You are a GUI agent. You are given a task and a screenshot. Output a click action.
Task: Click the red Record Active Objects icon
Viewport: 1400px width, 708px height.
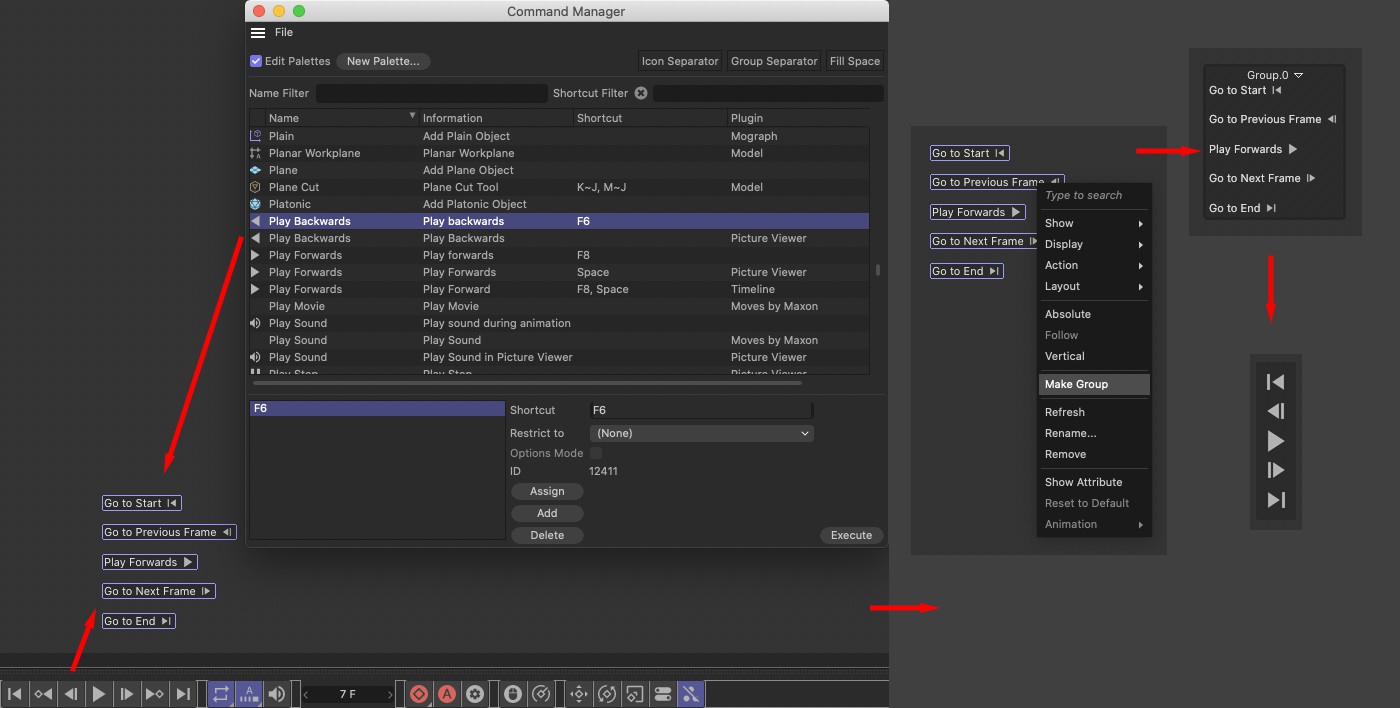(x=419, y=694)
